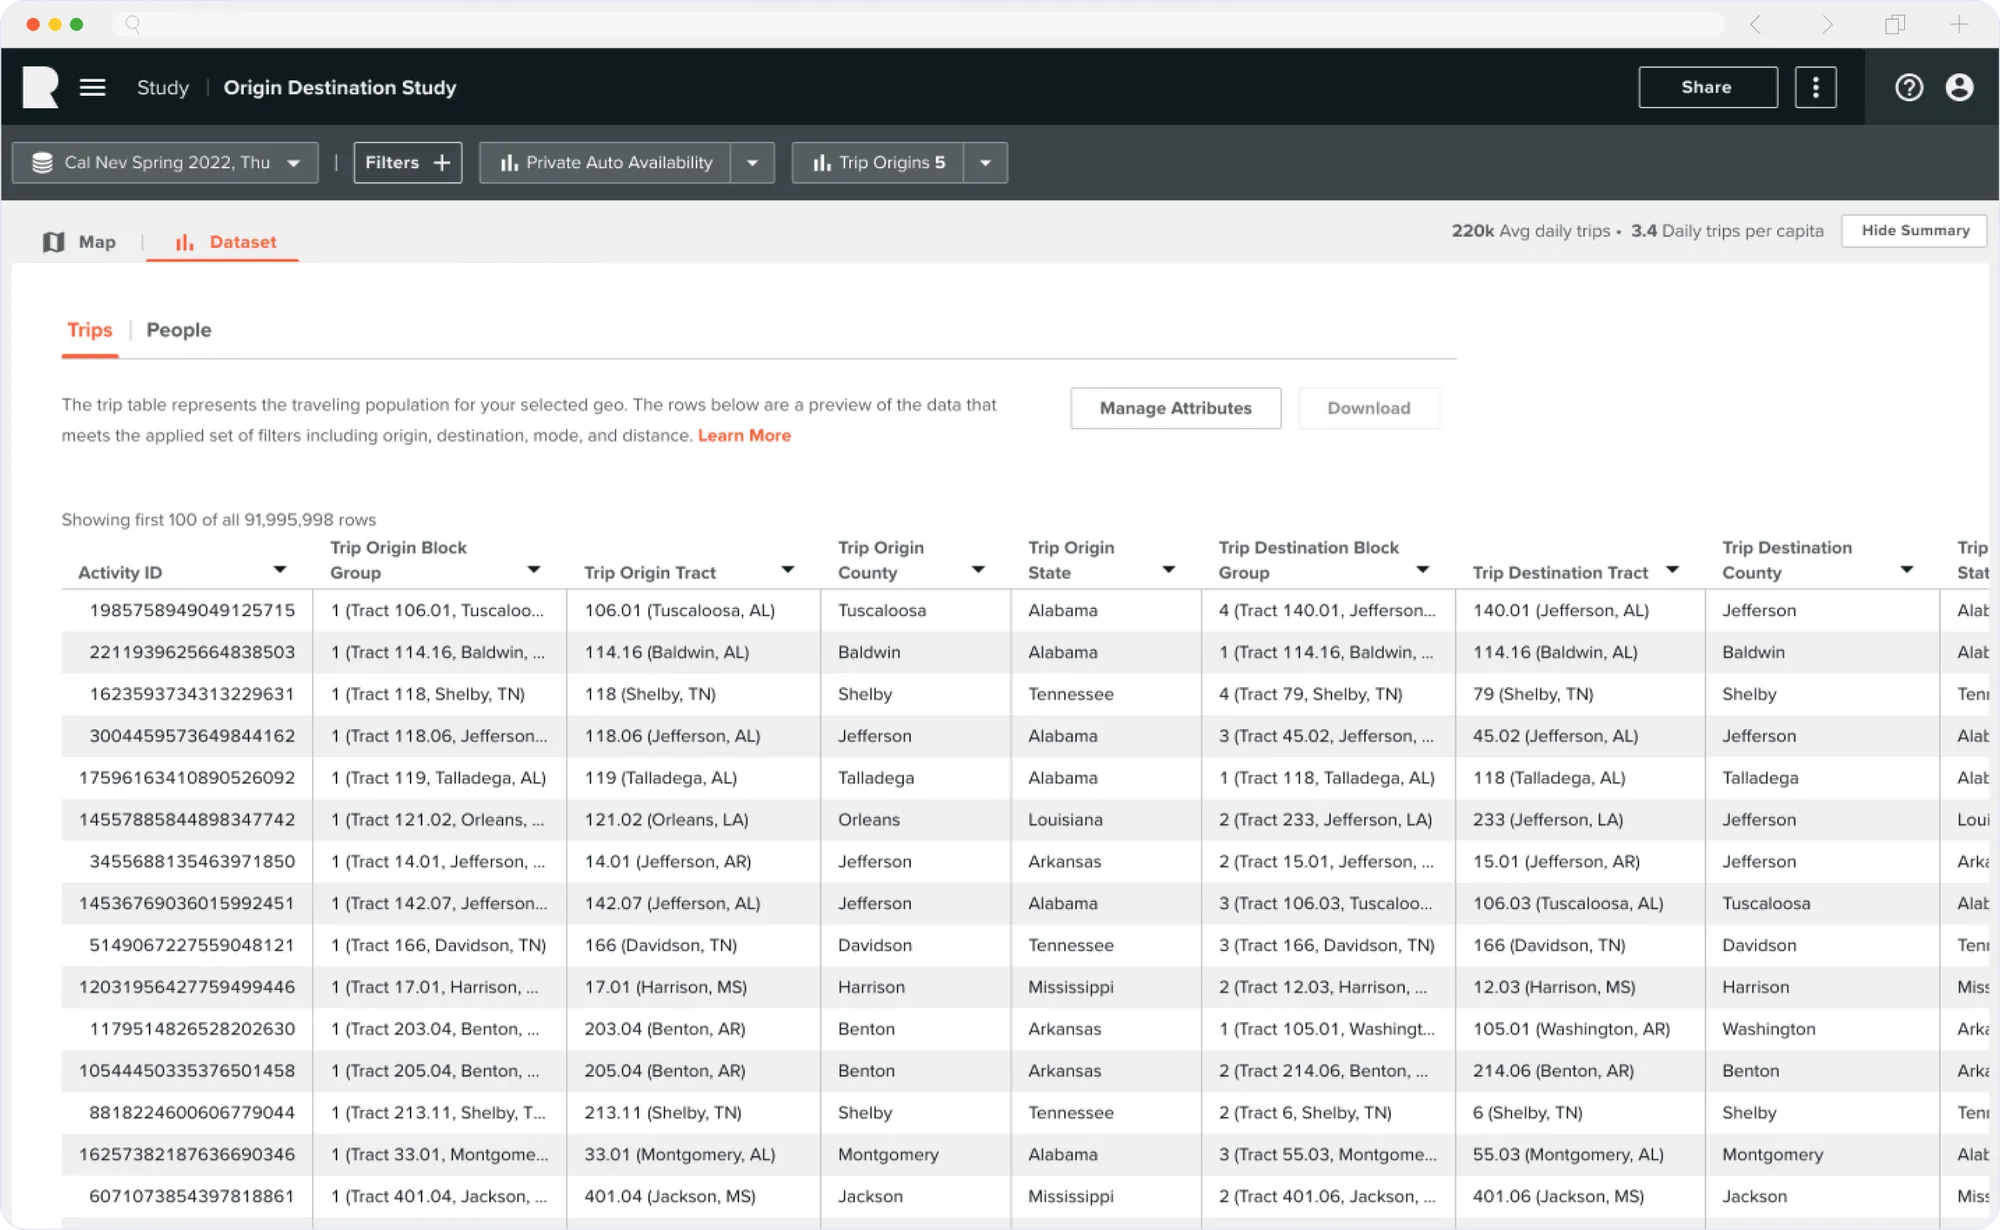Open the Cal Nev Spring 2022, Thu dropdown
Screen dimensions: 2000x1230
[x=166, y=163]
